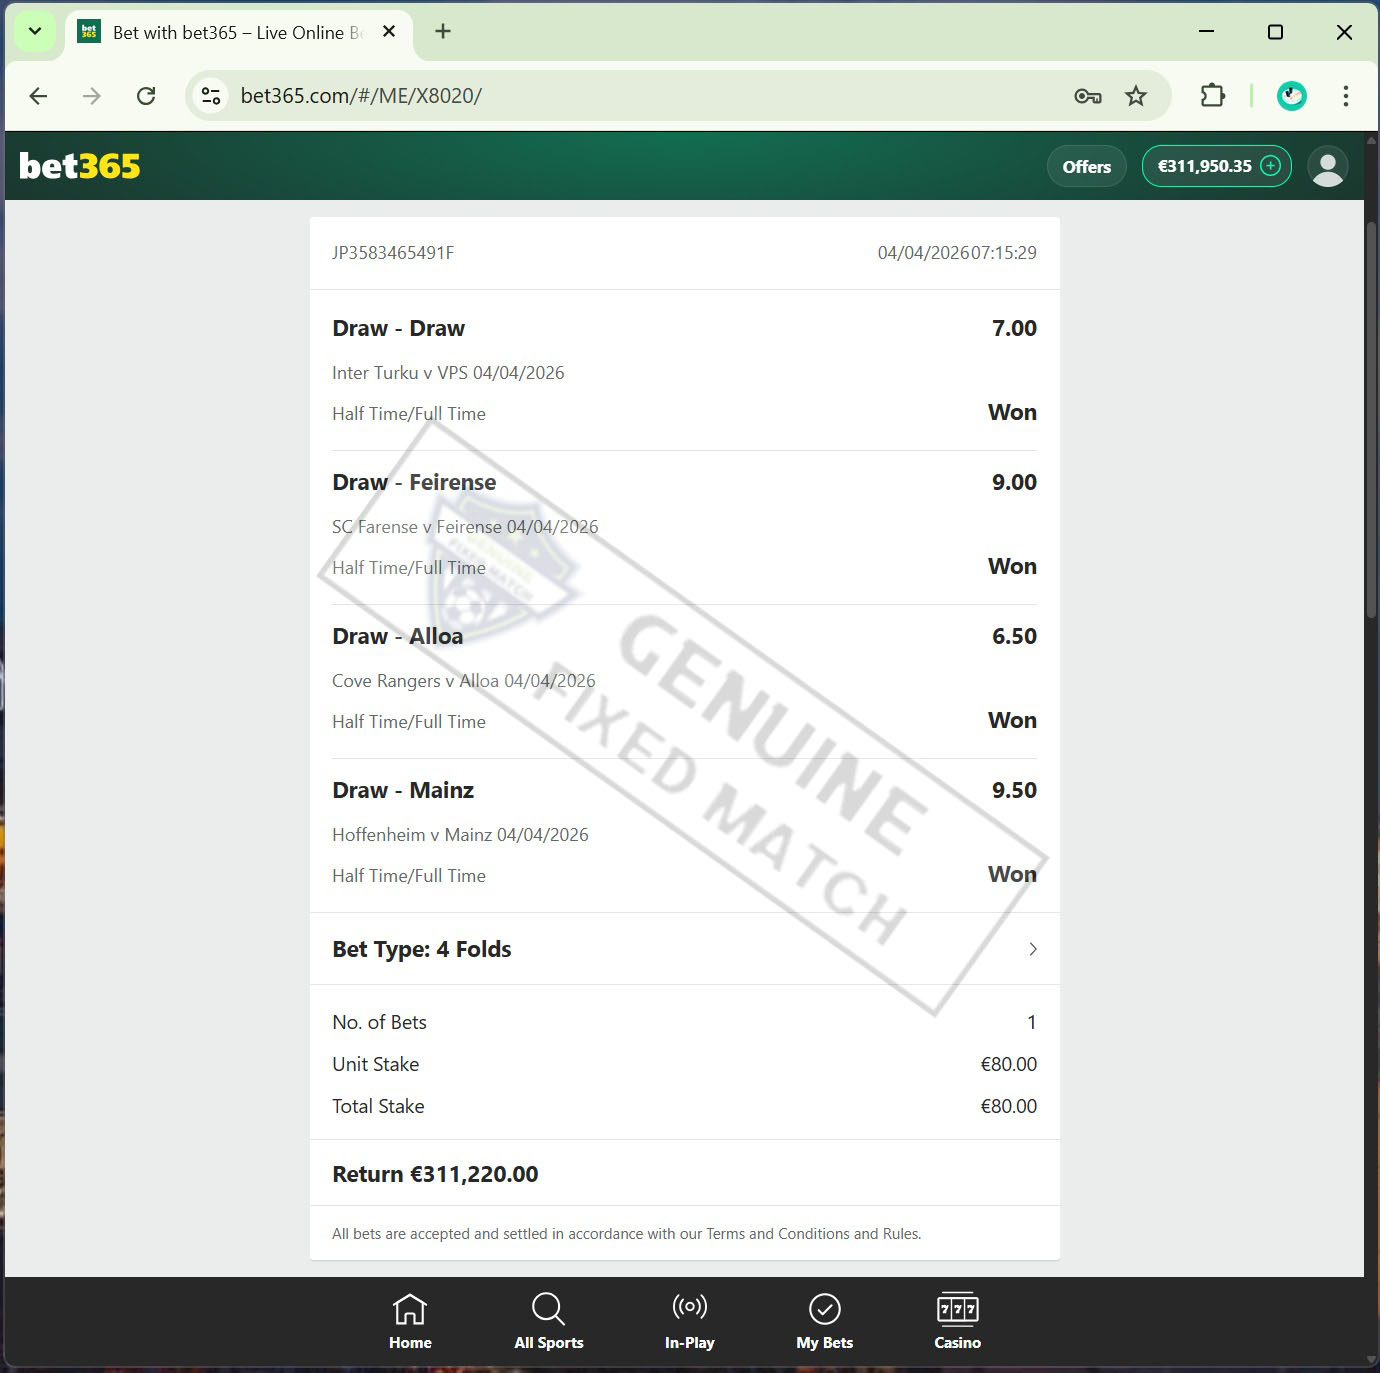The height and width of the screenshot is (1373, 1380).
Task: Open a new browser tab
Action: [x=442, y=31]
